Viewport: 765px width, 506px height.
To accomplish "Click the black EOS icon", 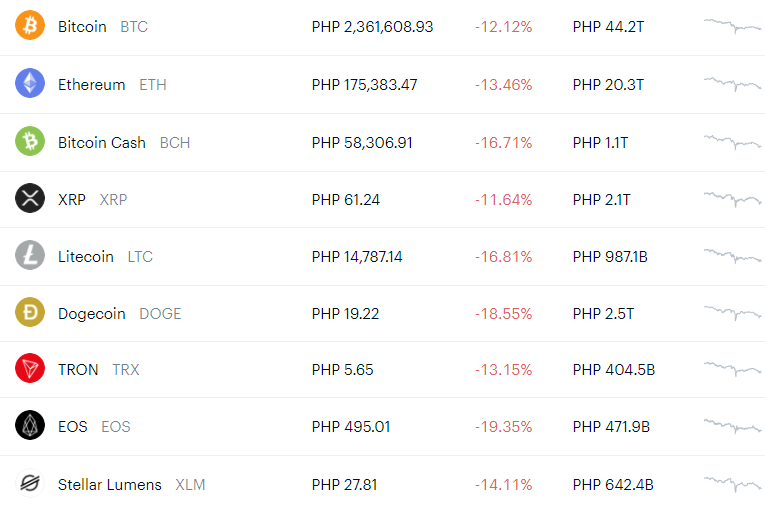I will (30, 425).
